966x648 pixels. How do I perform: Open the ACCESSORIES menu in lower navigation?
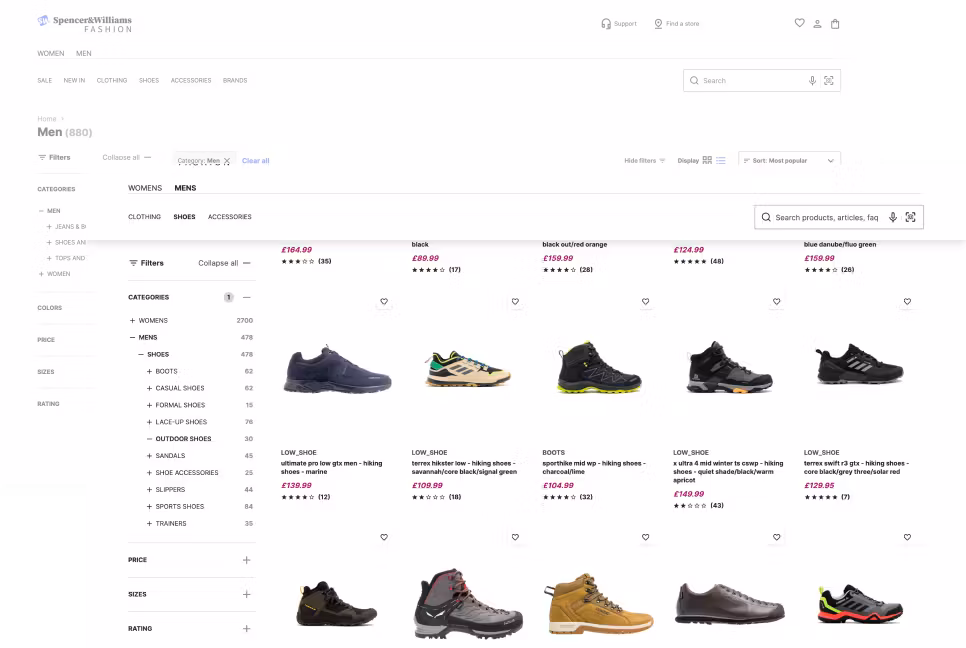pyautogui.click(x=229, y=217)
